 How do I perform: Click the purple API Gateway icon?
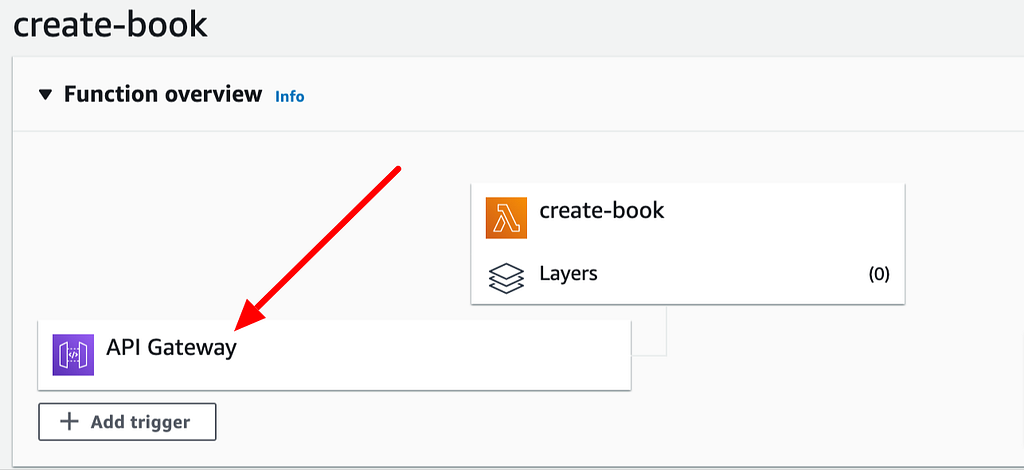(x=73, y=355)
